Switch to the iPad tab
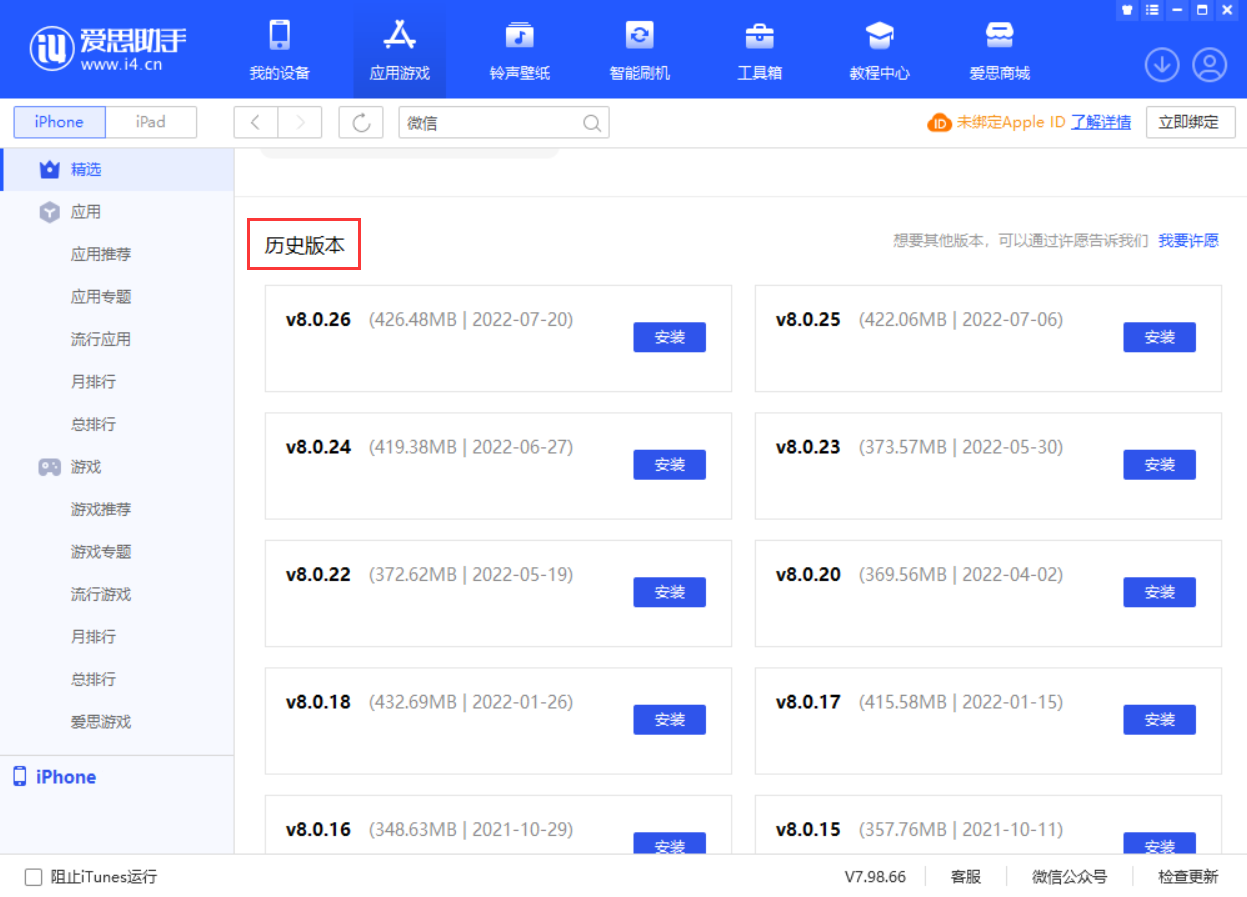This screenshot has height=897, width=1247. point(151,122)
